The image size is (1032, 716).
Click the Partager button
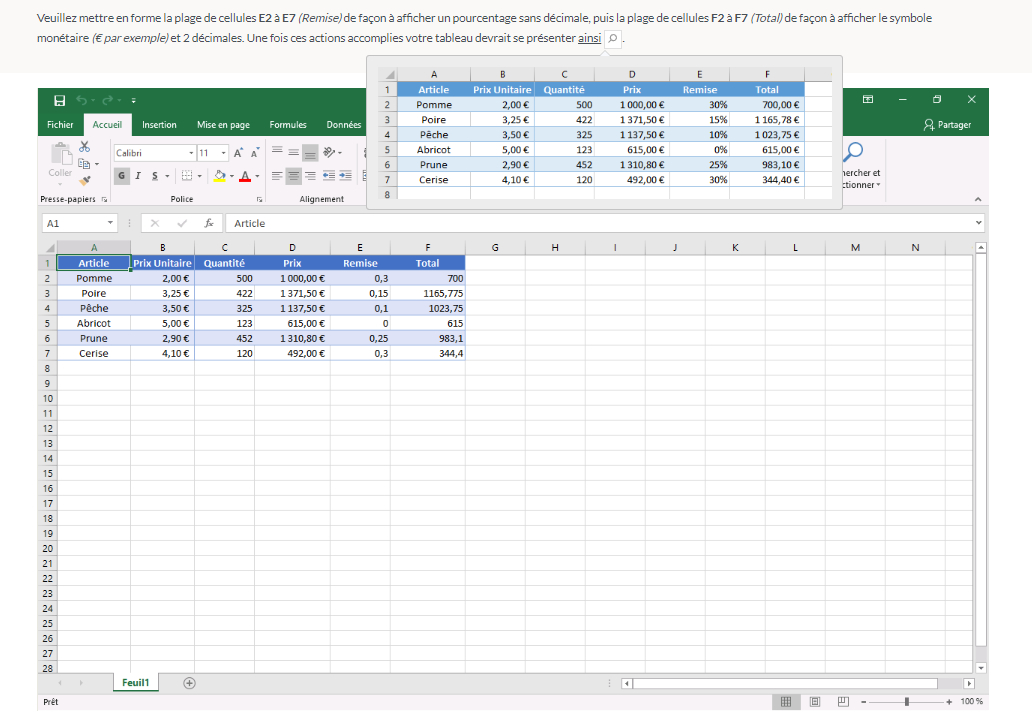pyautogui.click(x=948, y=125)
